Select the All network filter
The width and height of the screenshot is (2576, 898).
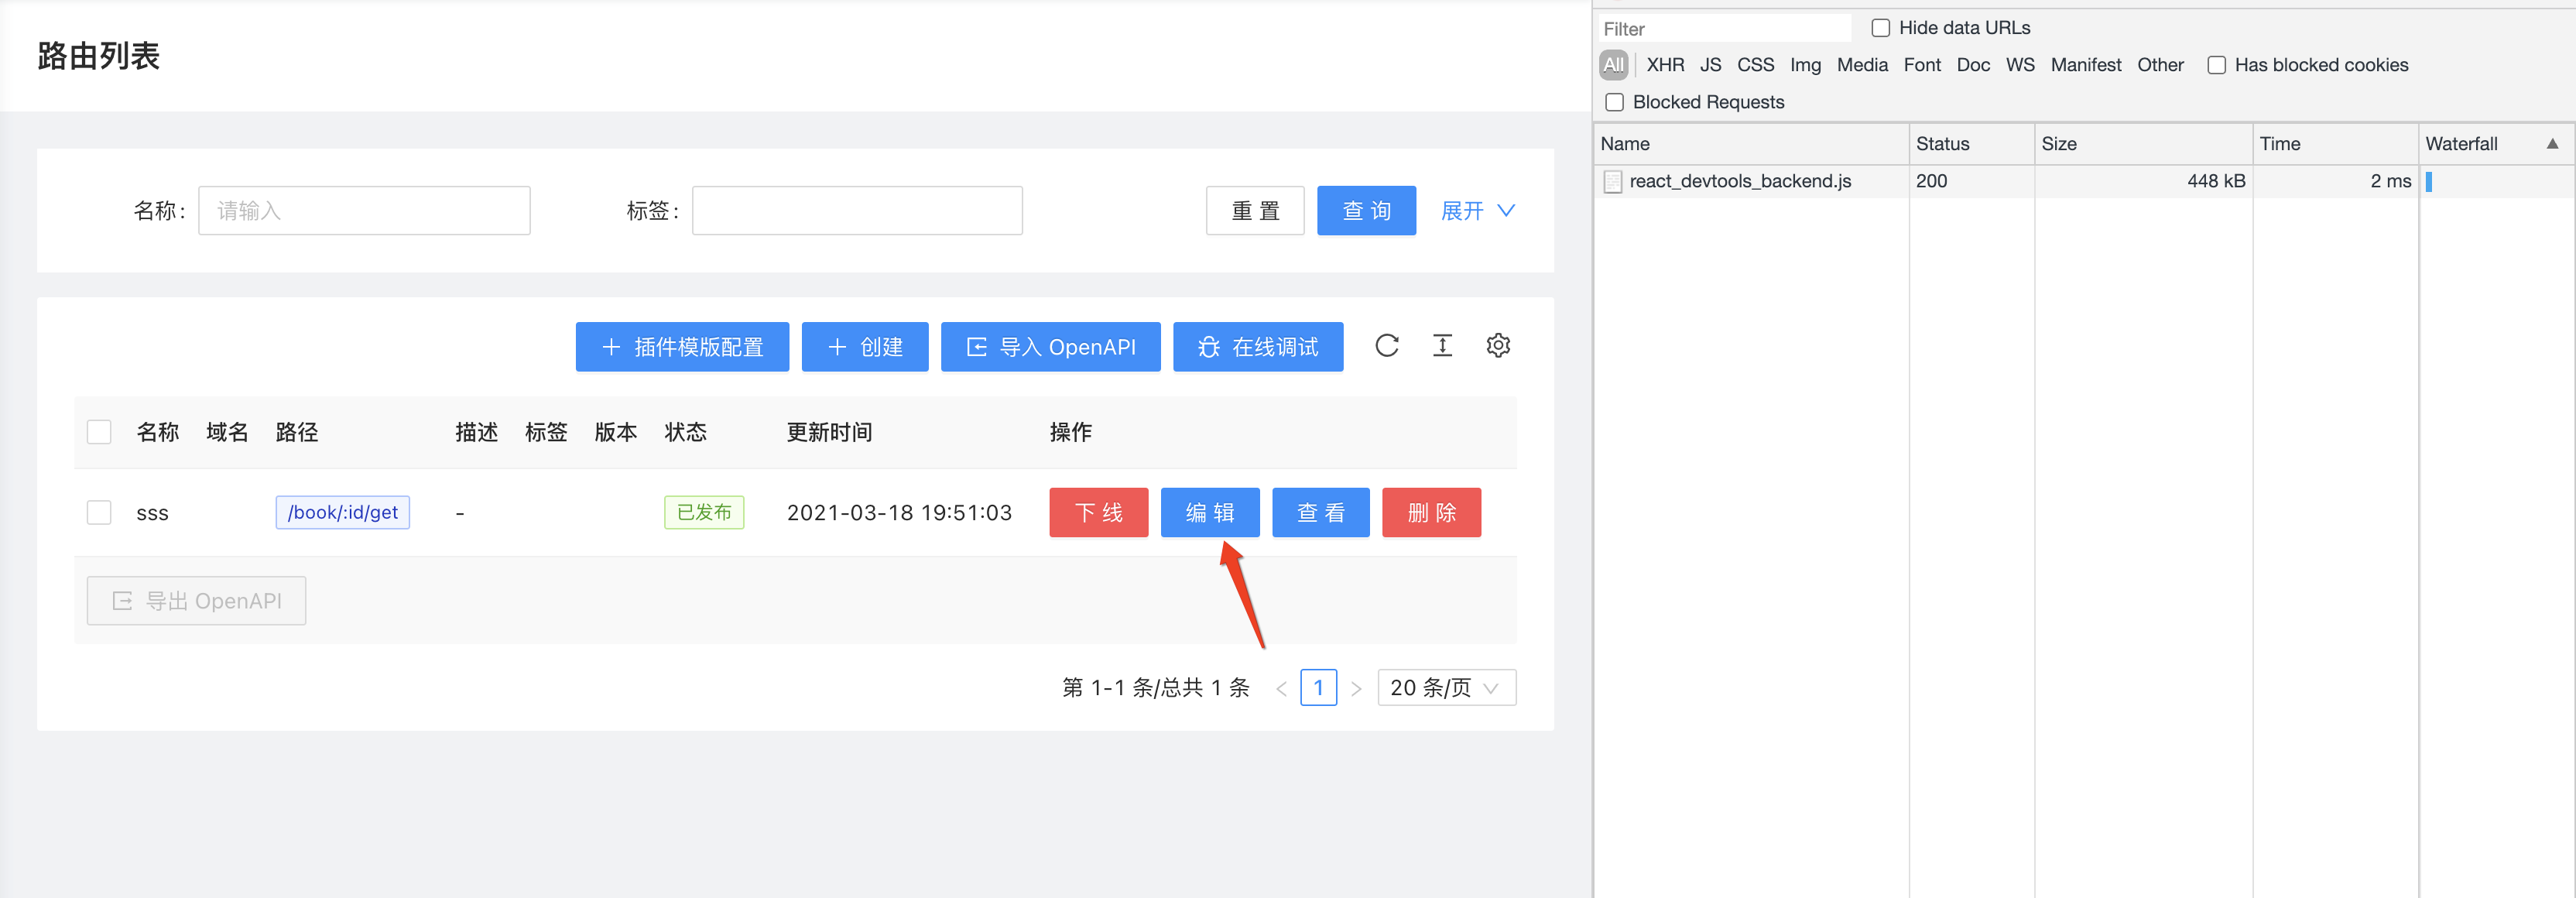[x=1613, y=65]
